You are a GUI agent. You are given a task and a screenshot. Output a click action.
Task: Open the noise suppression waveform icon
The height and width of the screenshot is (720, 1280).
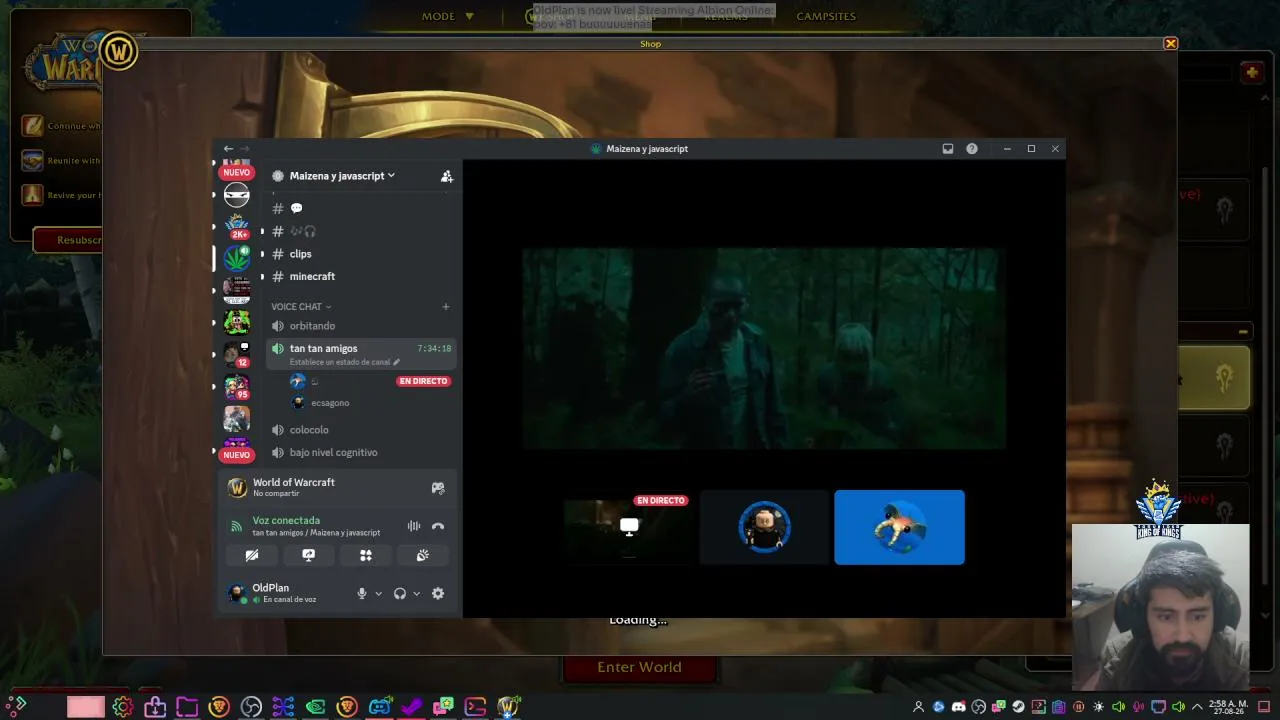click(x=414, y=526)
